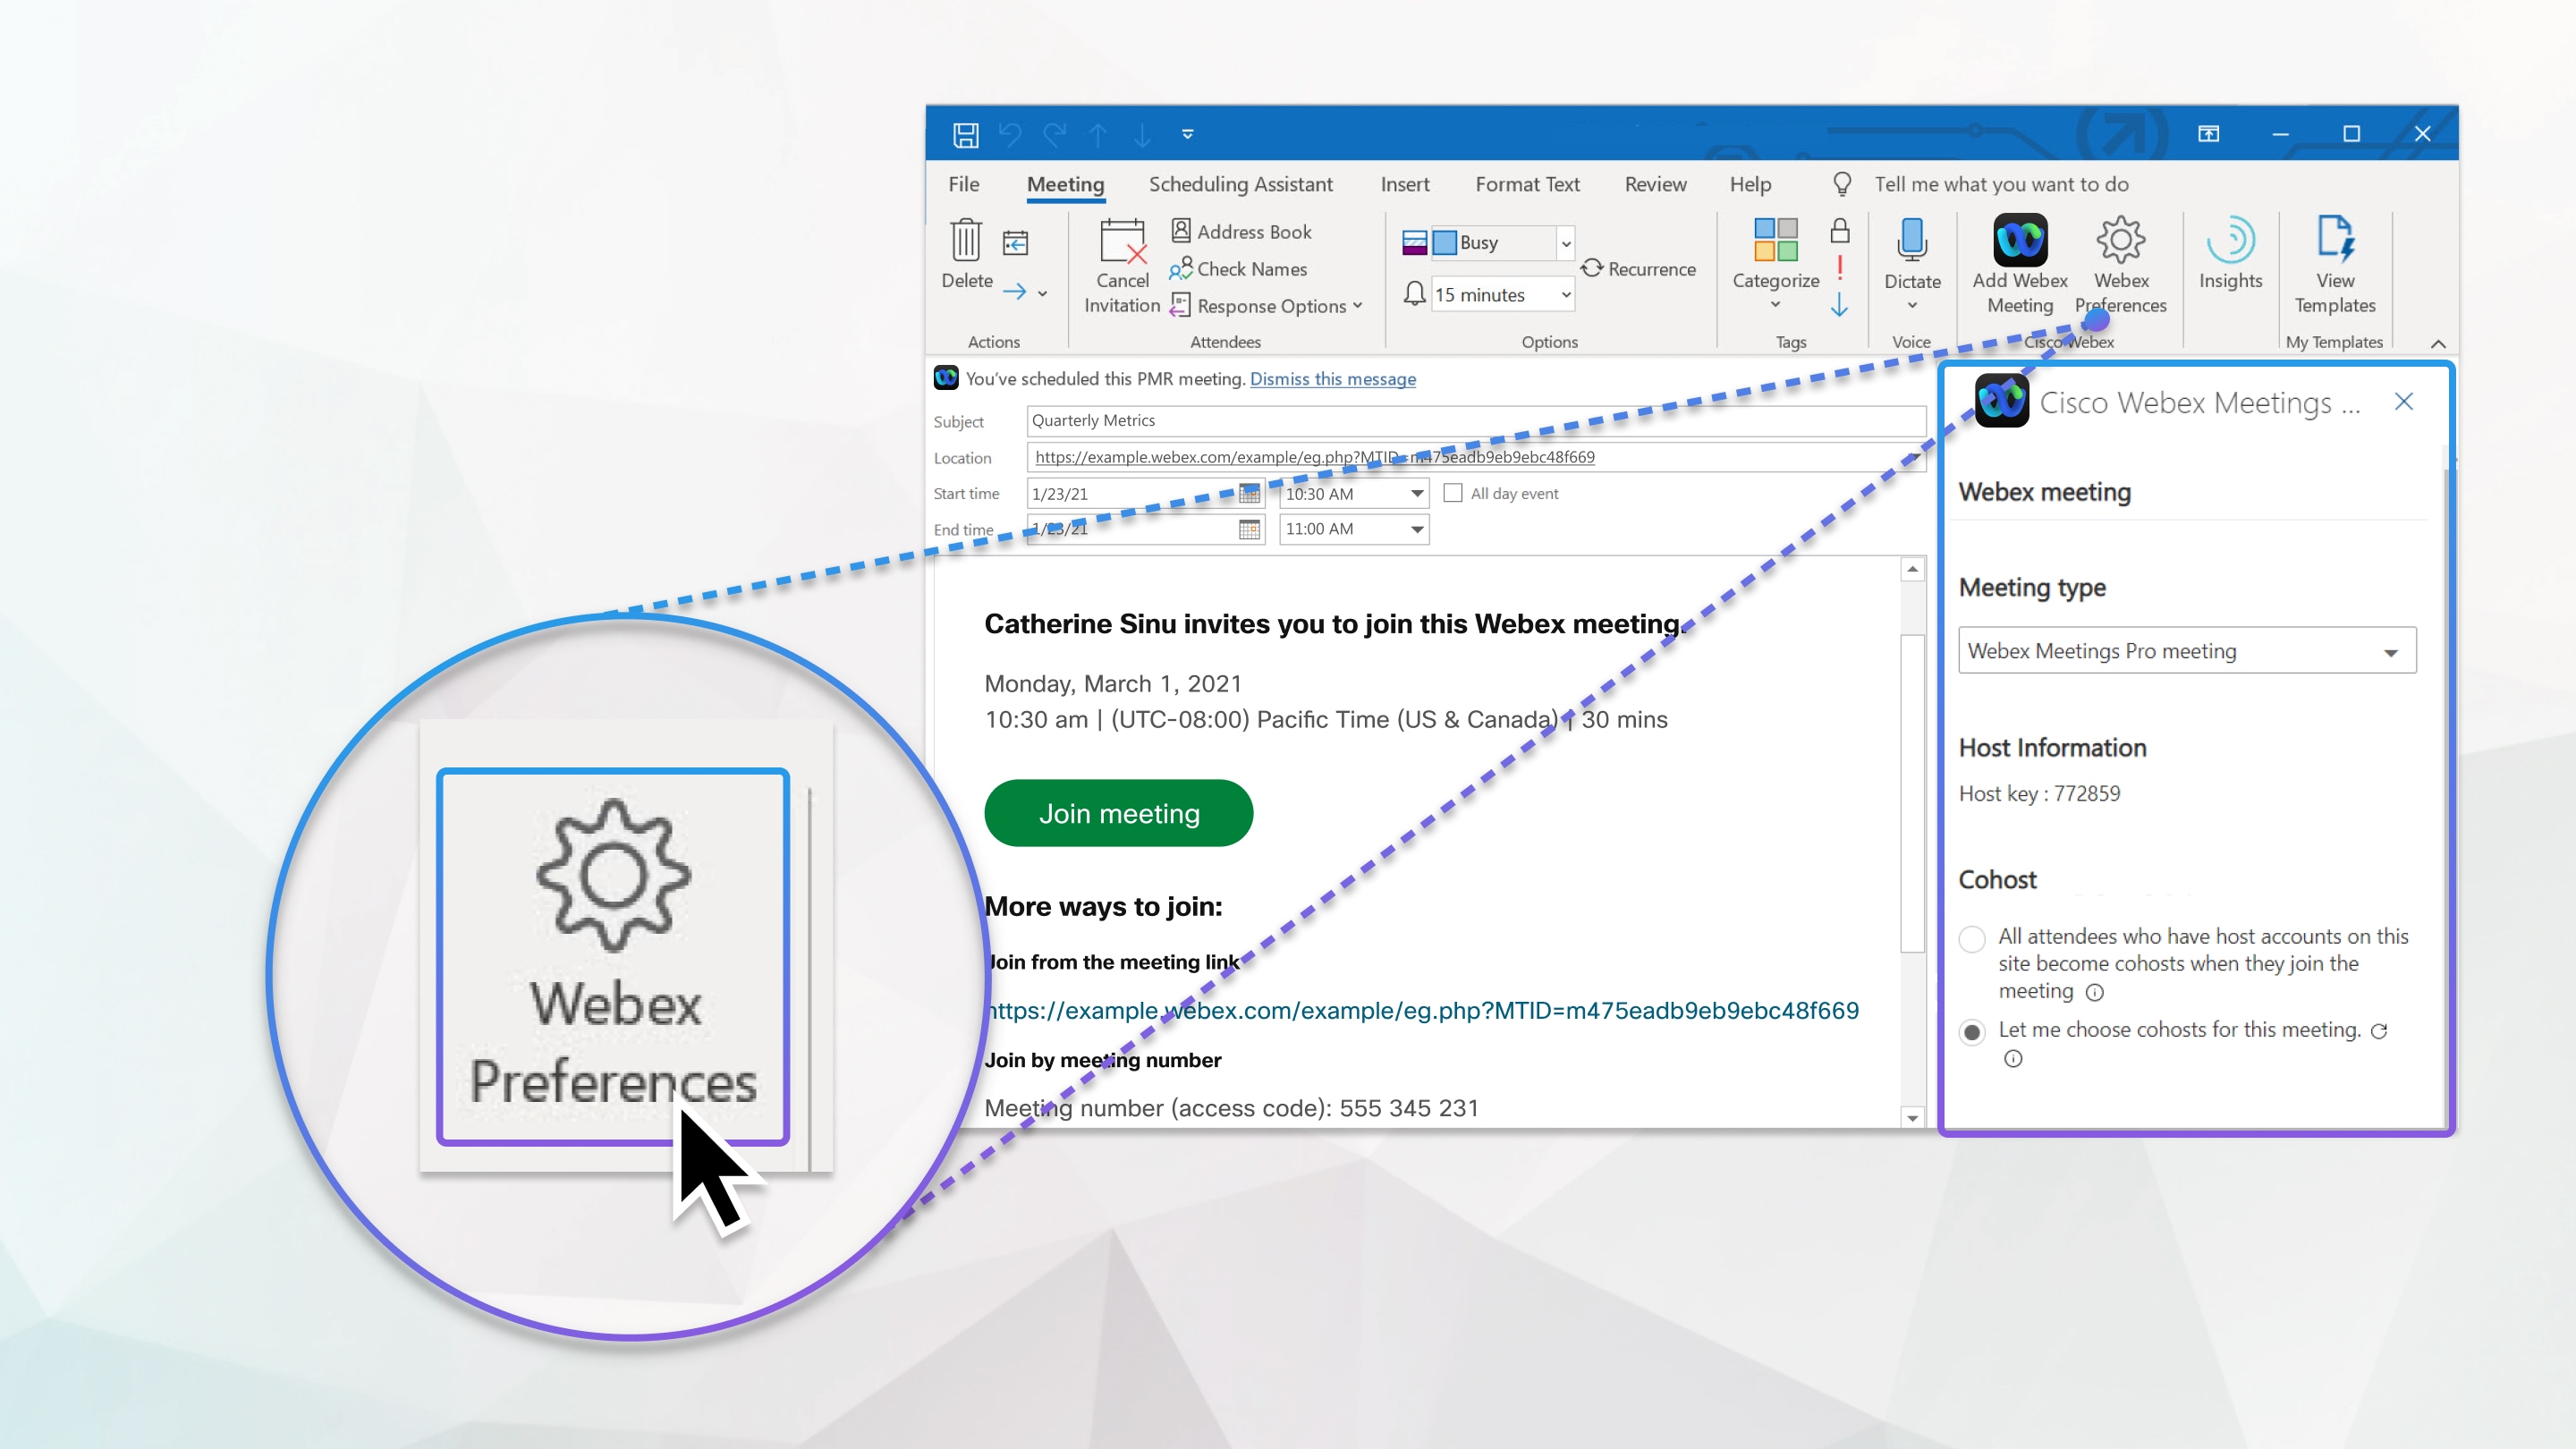Viewport: 2576px width, 1449px height.
Task: Open Webex Preferences panel
Action: (2122, 266)
